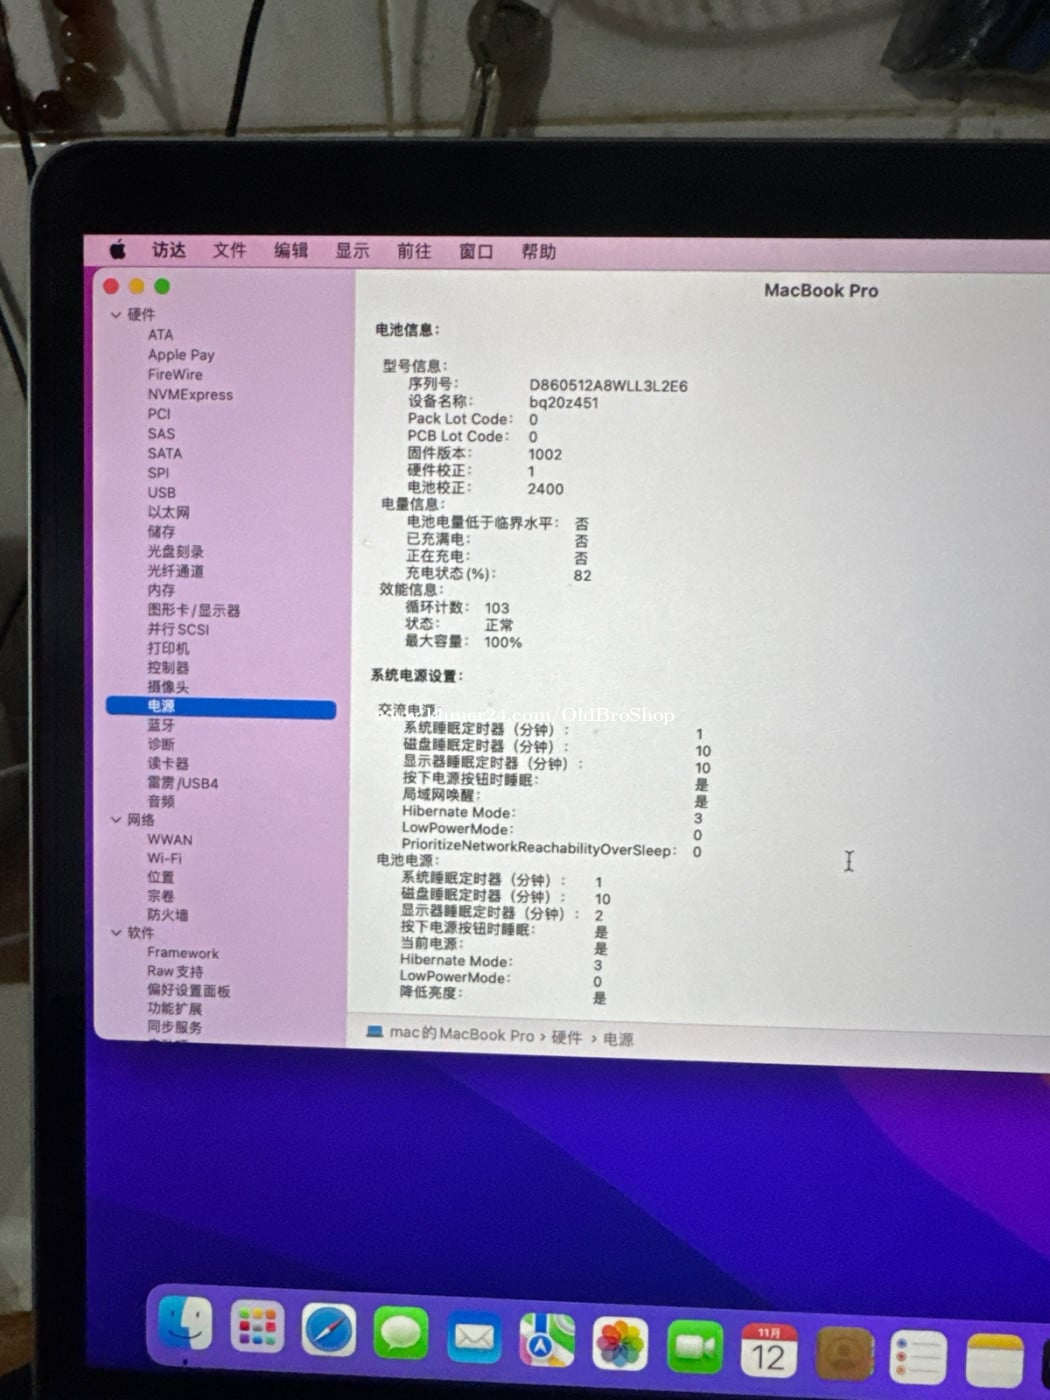Image resolution: width=1050 pixels, height=1400 pixels.
Task: Click 硬件 in the bottom path bar
Action: coord(566,1038)
